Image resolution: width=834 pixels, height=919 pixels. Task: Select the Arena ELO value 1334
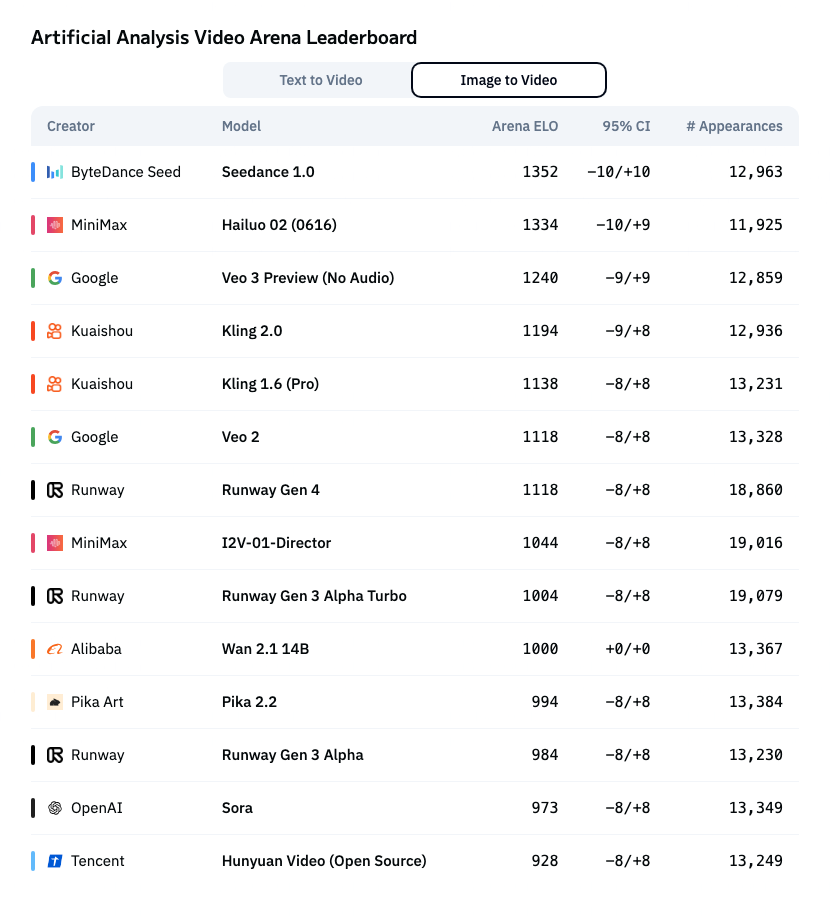[x=540, y=225]
